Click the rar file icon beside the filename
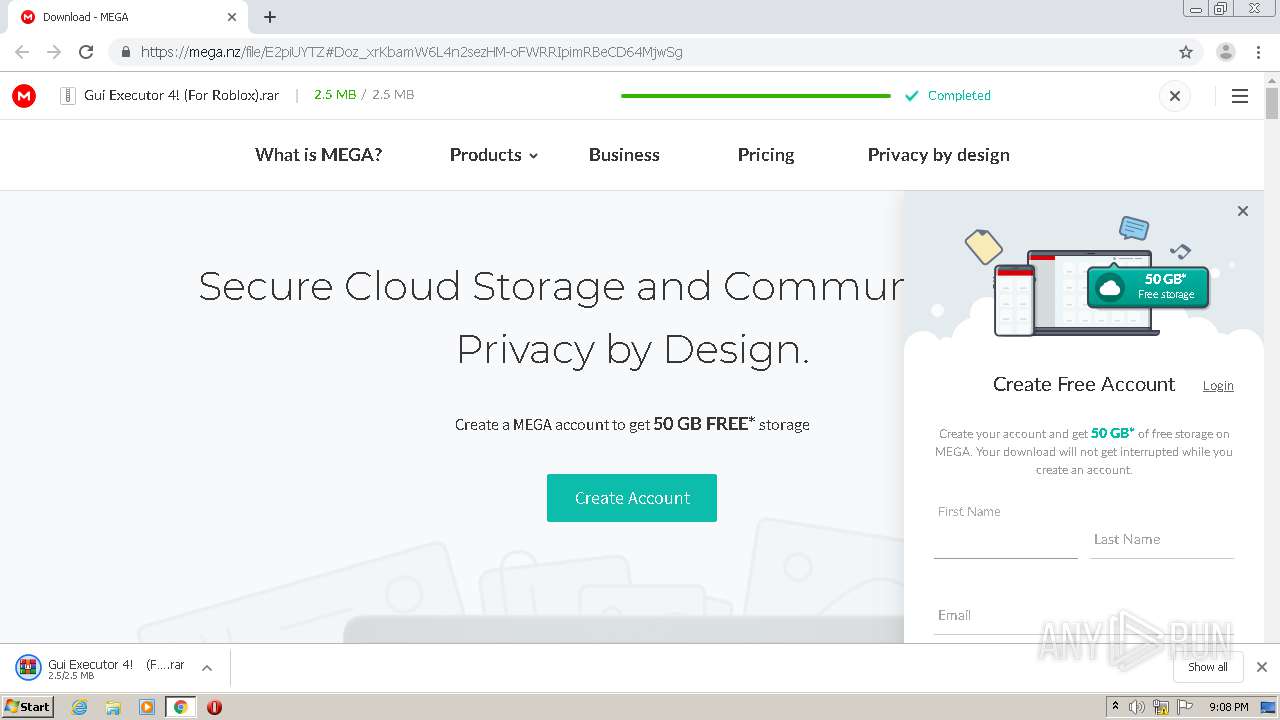 tap(68, 96)
